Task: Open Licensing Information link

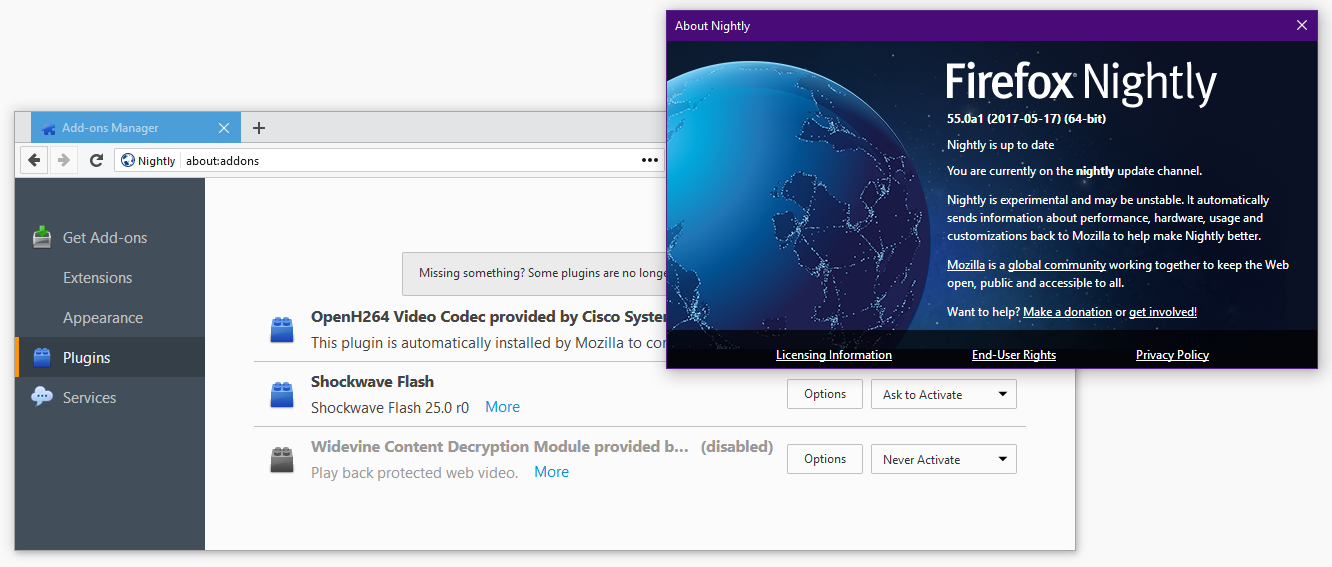Action: point(834,355)
